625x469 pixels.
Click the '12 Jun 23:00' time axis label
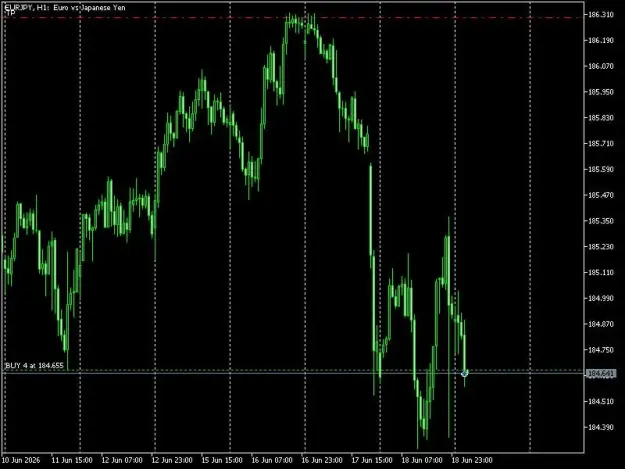tap(172, 460)
